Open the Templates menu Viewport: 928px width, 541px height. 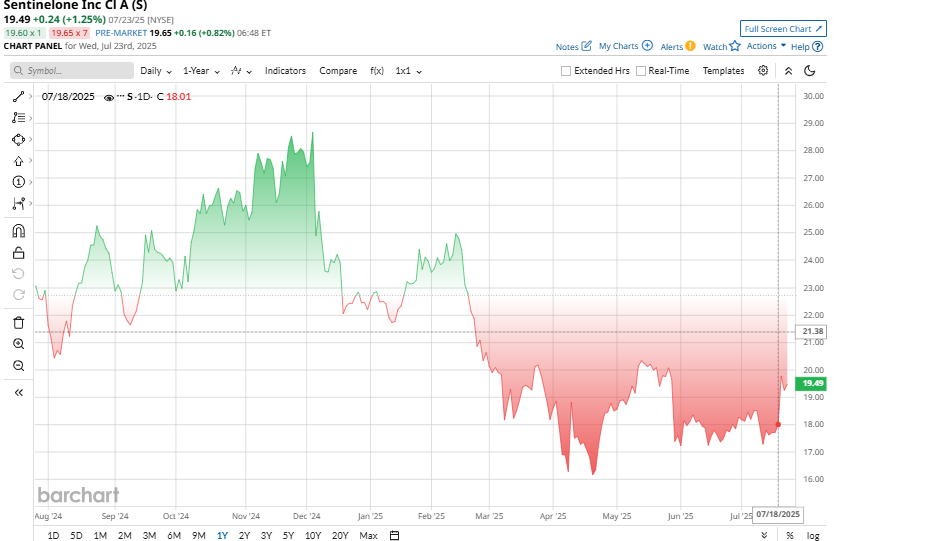point(723,71)
